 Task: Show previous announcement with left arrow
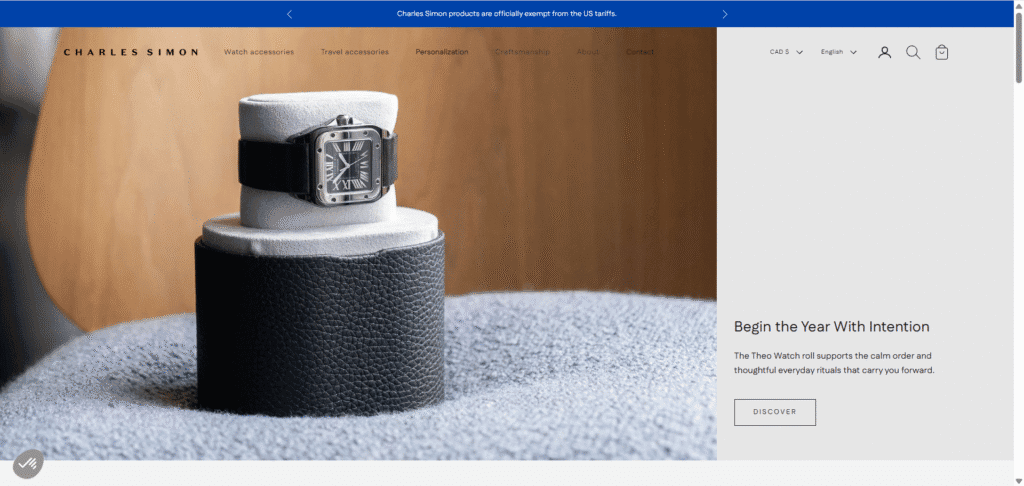pos(289,14)
